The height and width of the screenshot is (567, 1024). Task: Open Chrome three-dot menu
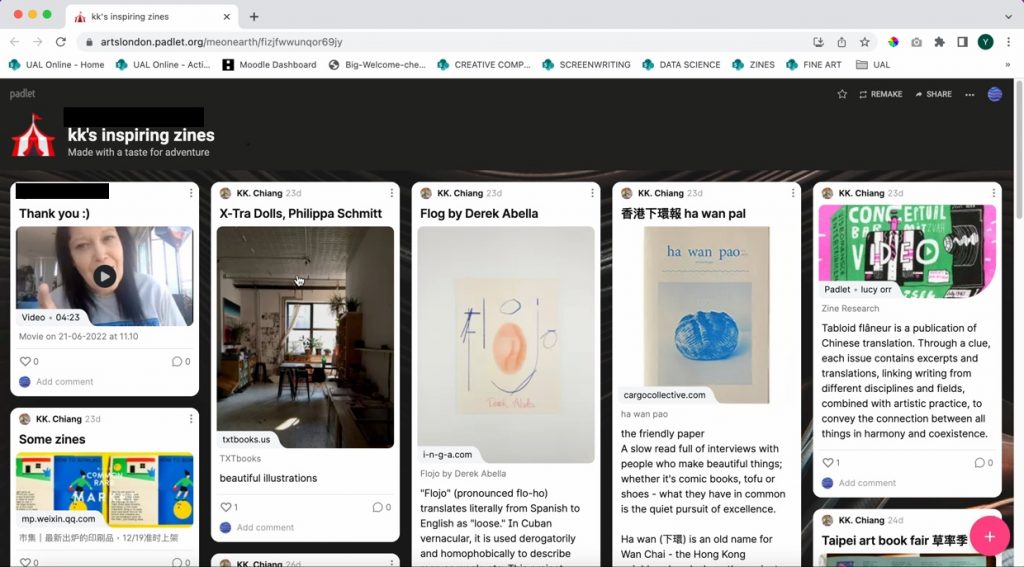point(1008,42)
